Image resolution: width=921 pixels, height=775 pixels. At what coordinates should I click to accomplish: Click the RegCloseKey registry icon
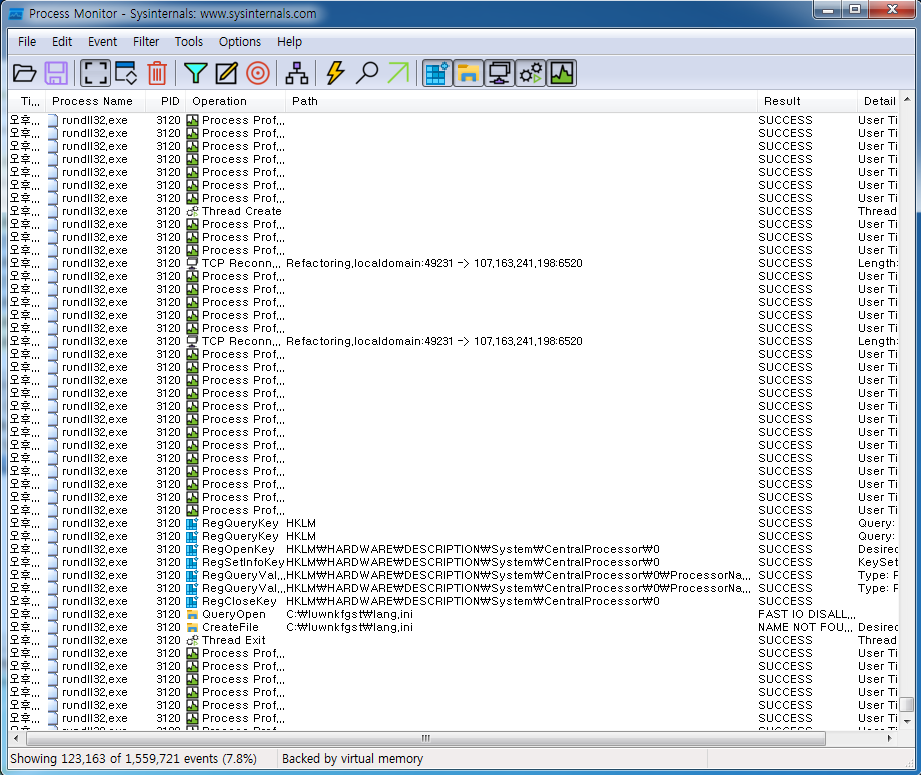pyautogui.click(x=192, y=602)
